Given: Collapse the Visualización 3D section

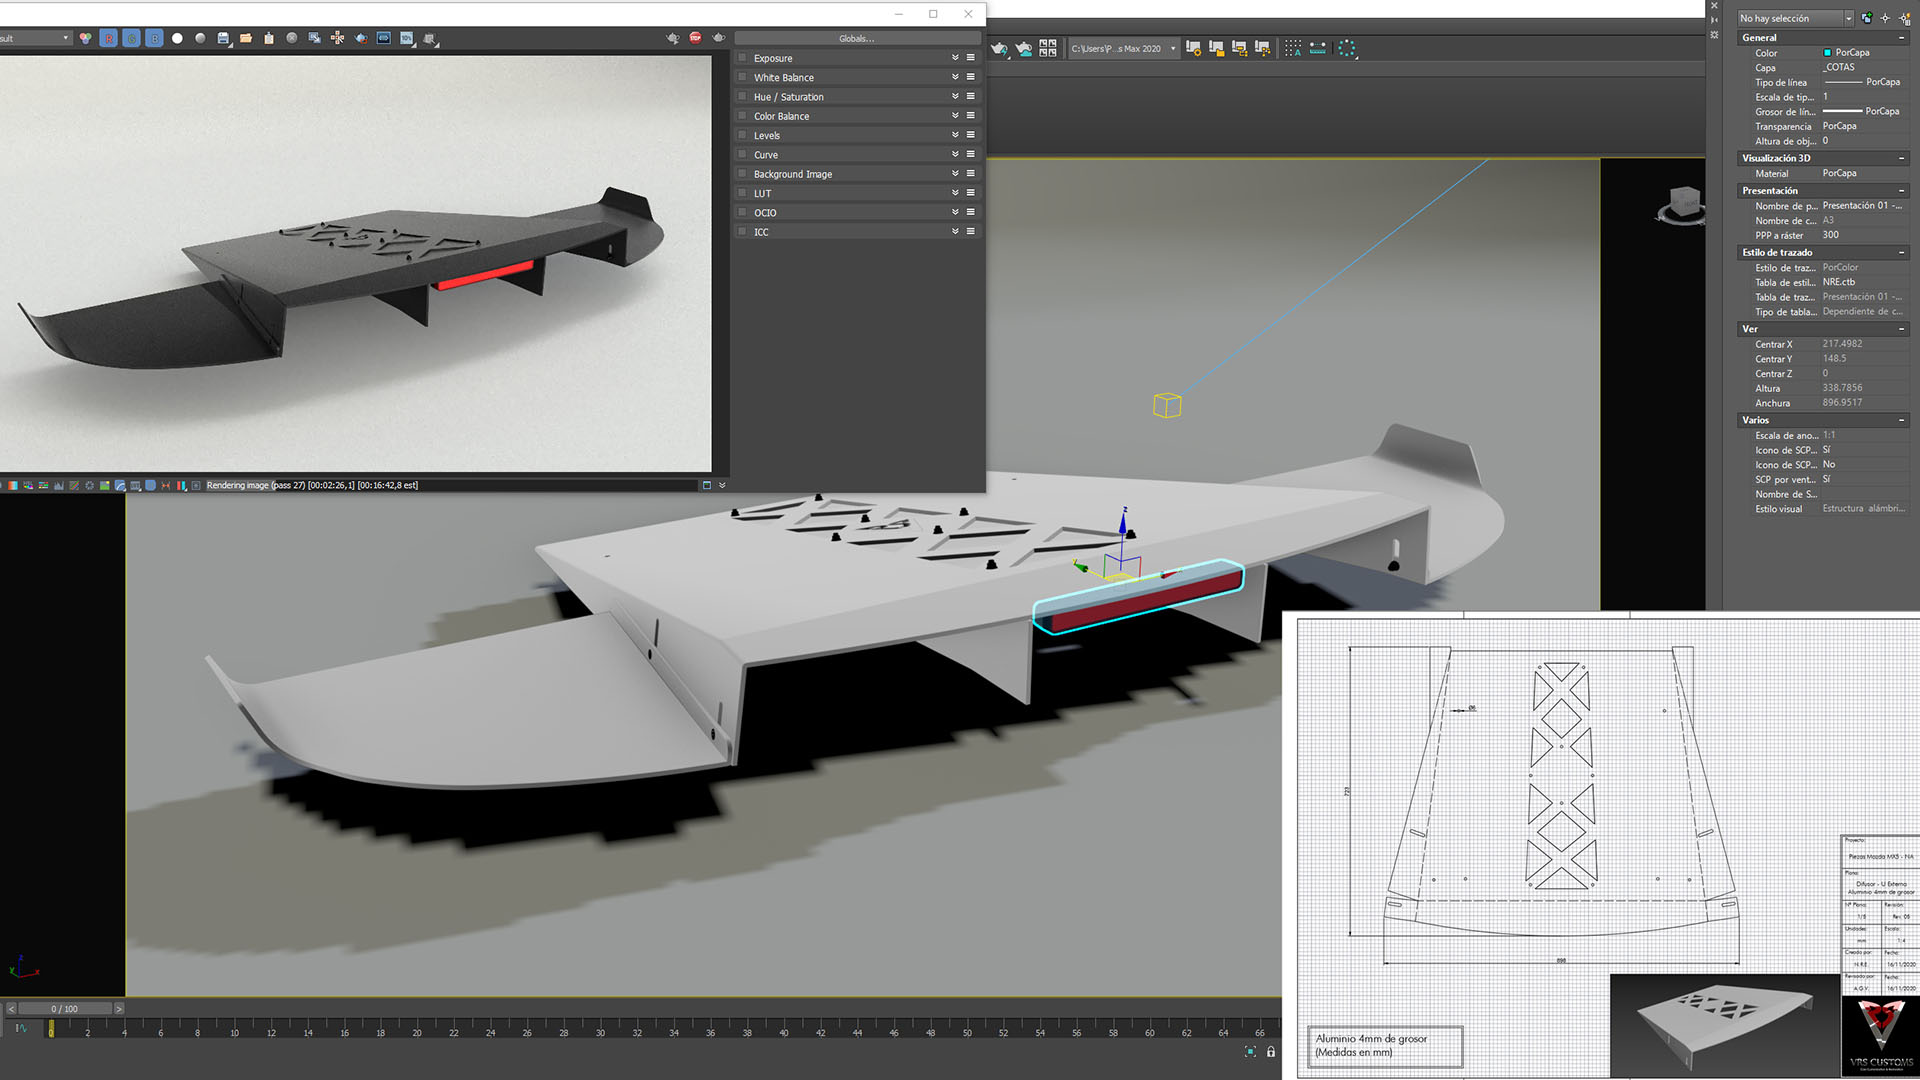Looking at the screenshot, I should (x=1901, y=158).
